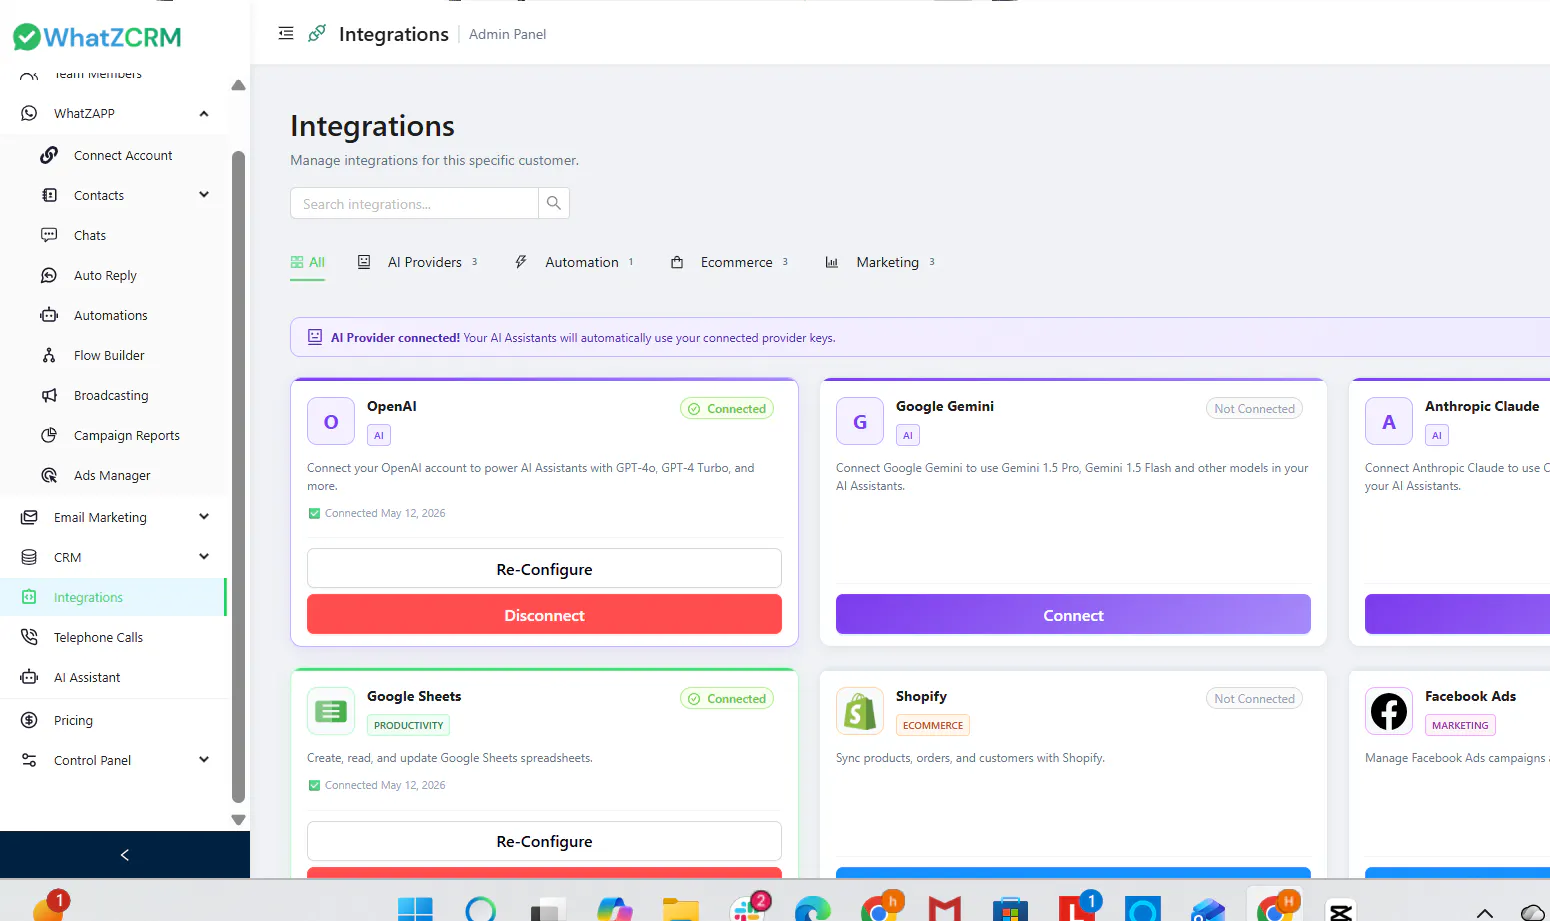Click the search magnifier button
This screenshot has height=921, width=1550.
(554, 203)
